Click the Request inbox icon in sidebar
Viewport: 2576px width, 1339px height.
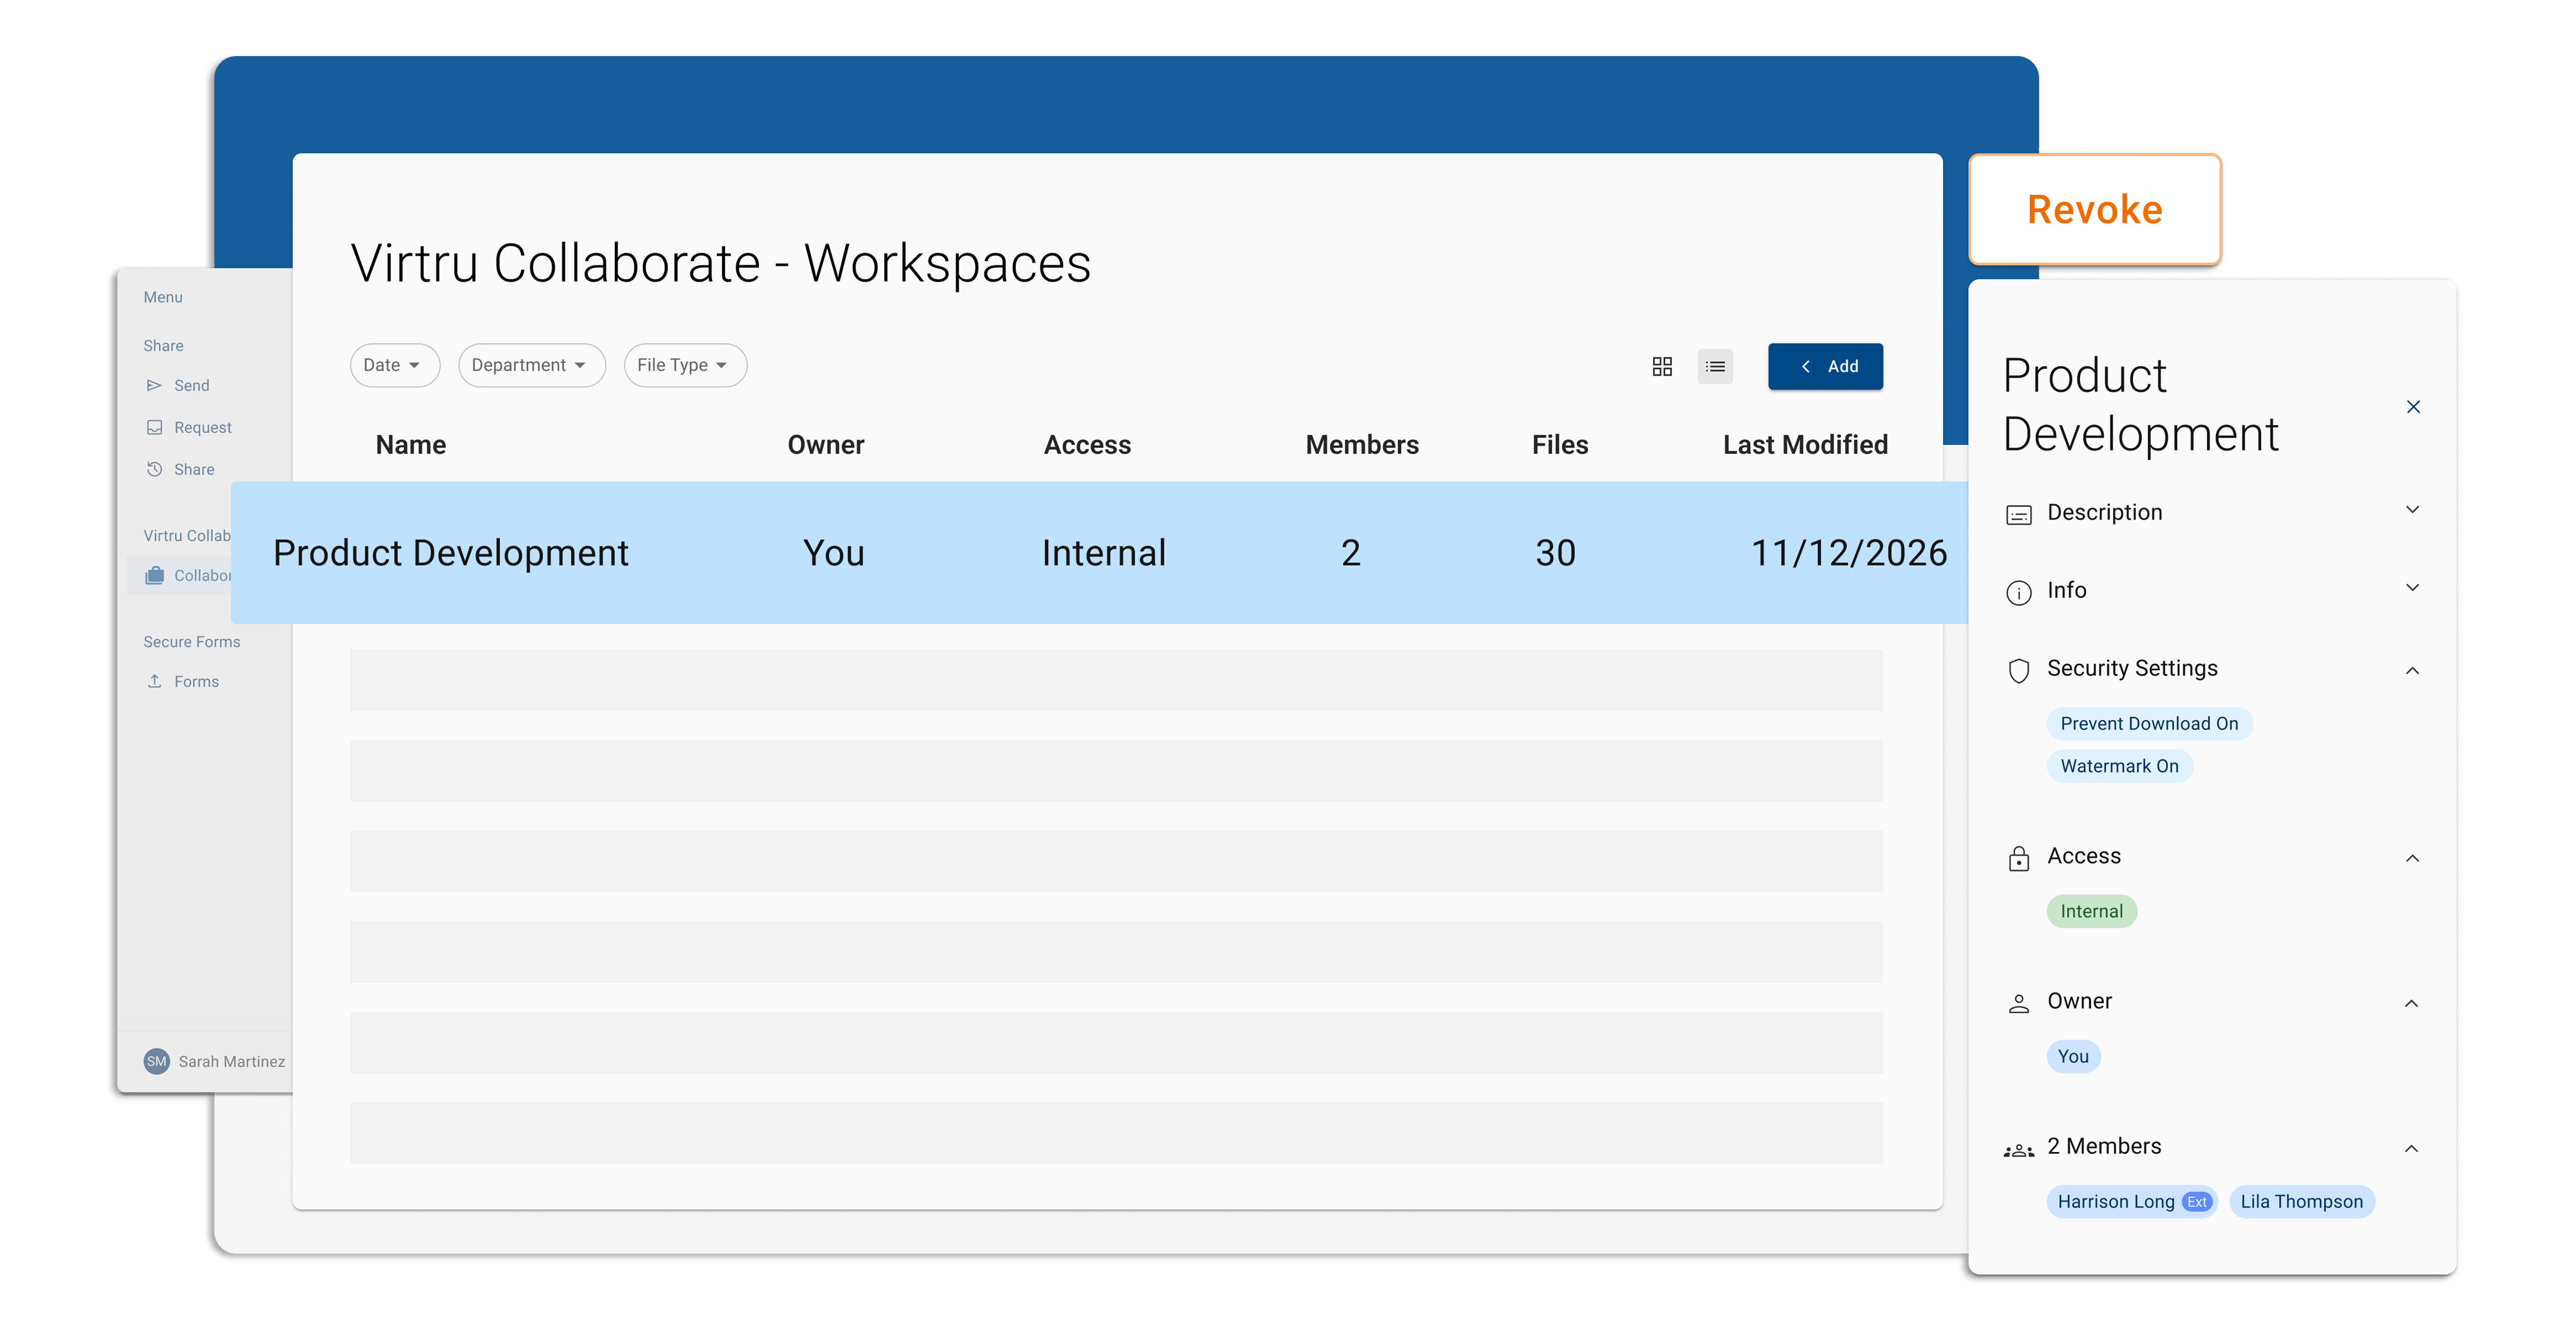[154, 427]
